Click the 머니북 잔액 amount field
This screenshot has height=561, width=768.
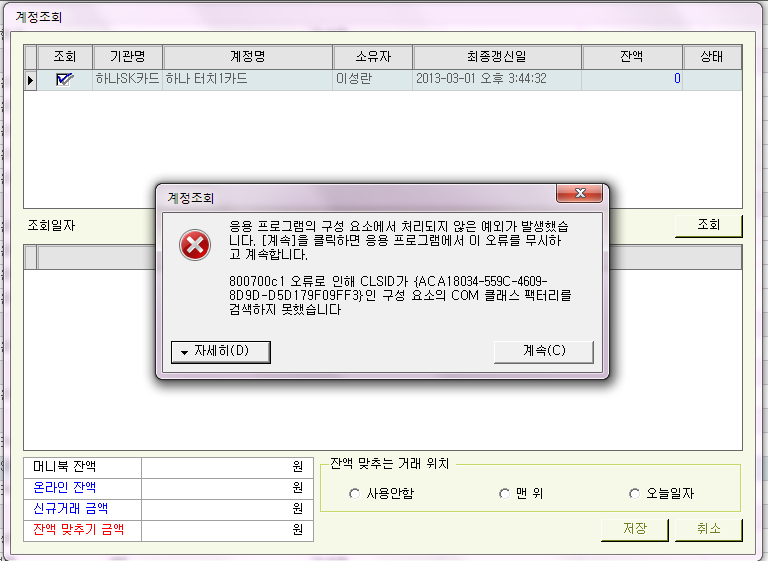click(227, 467)
